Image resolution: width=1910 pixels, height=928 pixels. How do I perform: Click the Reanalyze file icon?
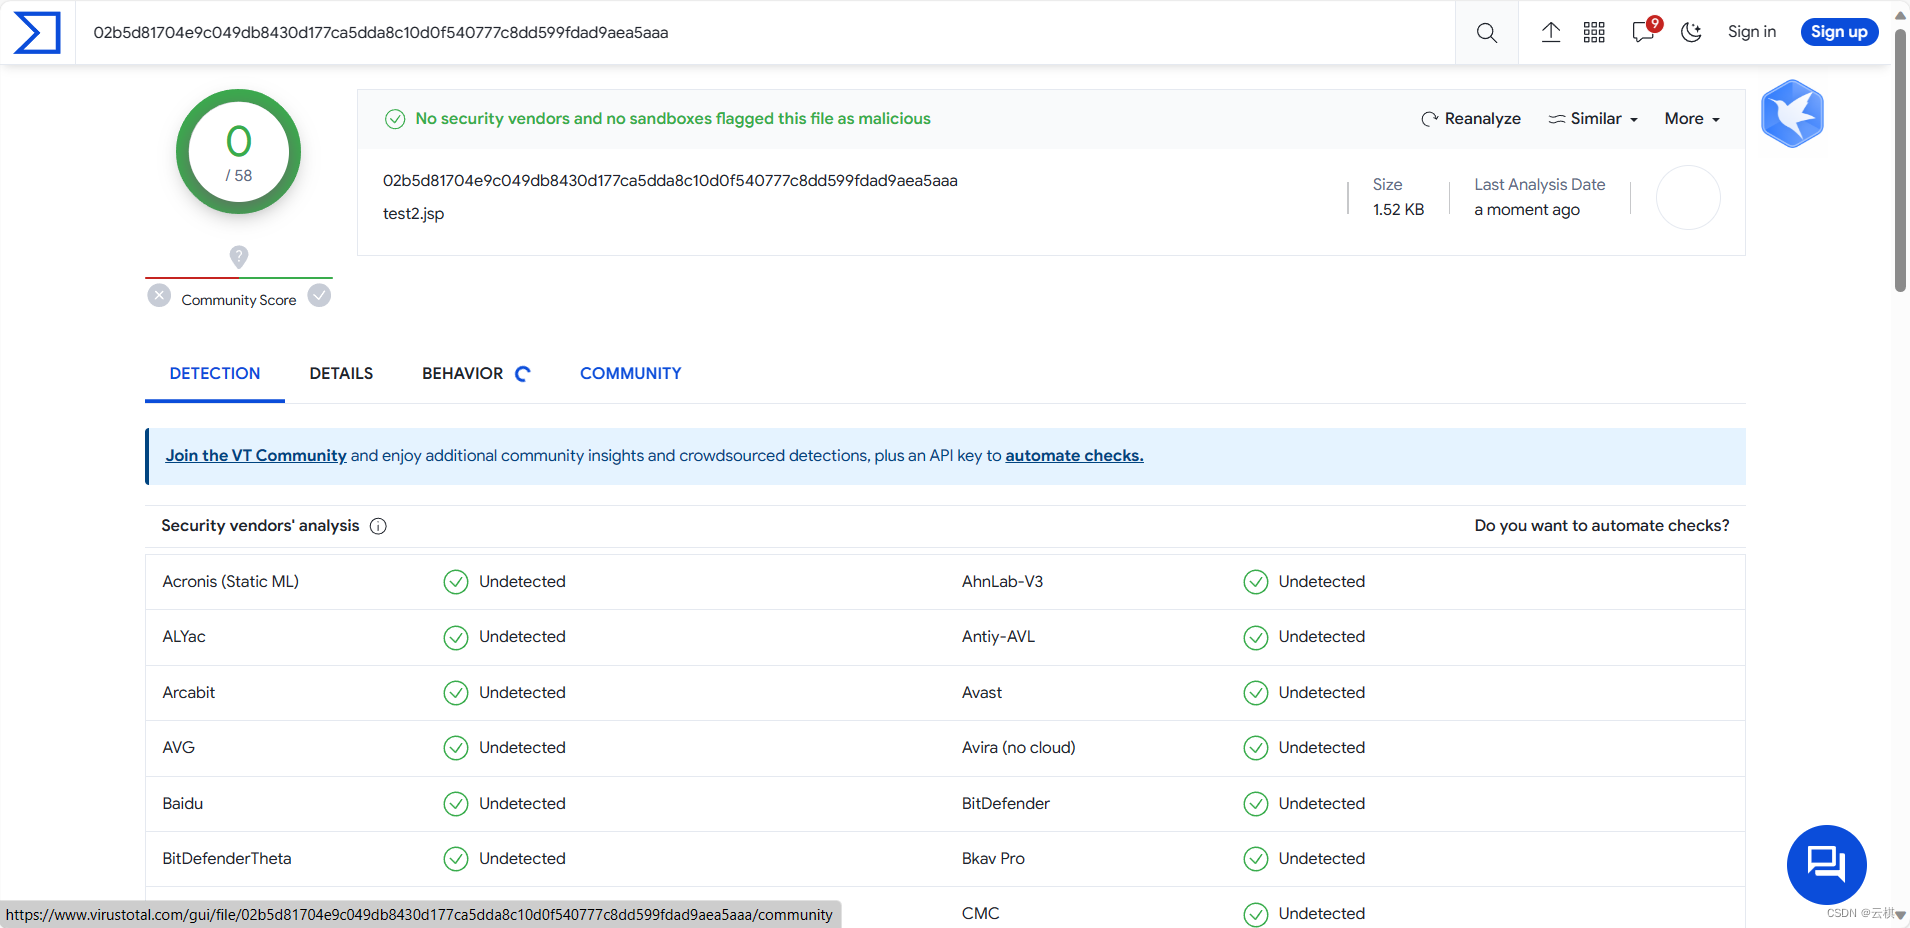[x=1430, y=118]
